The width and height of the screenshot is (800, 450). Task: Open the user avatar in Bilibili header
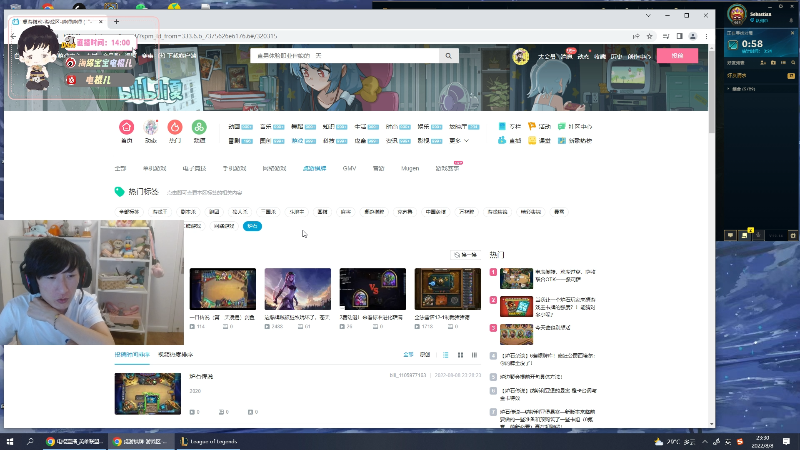(x=520, y=56)
